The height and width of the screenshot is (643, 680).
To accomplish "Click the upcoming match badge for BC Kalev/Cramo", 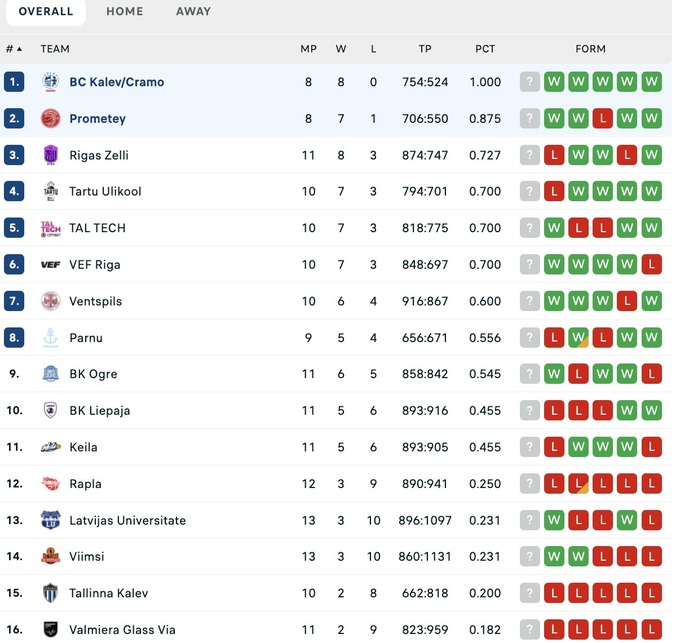I will tap(530, 82).
